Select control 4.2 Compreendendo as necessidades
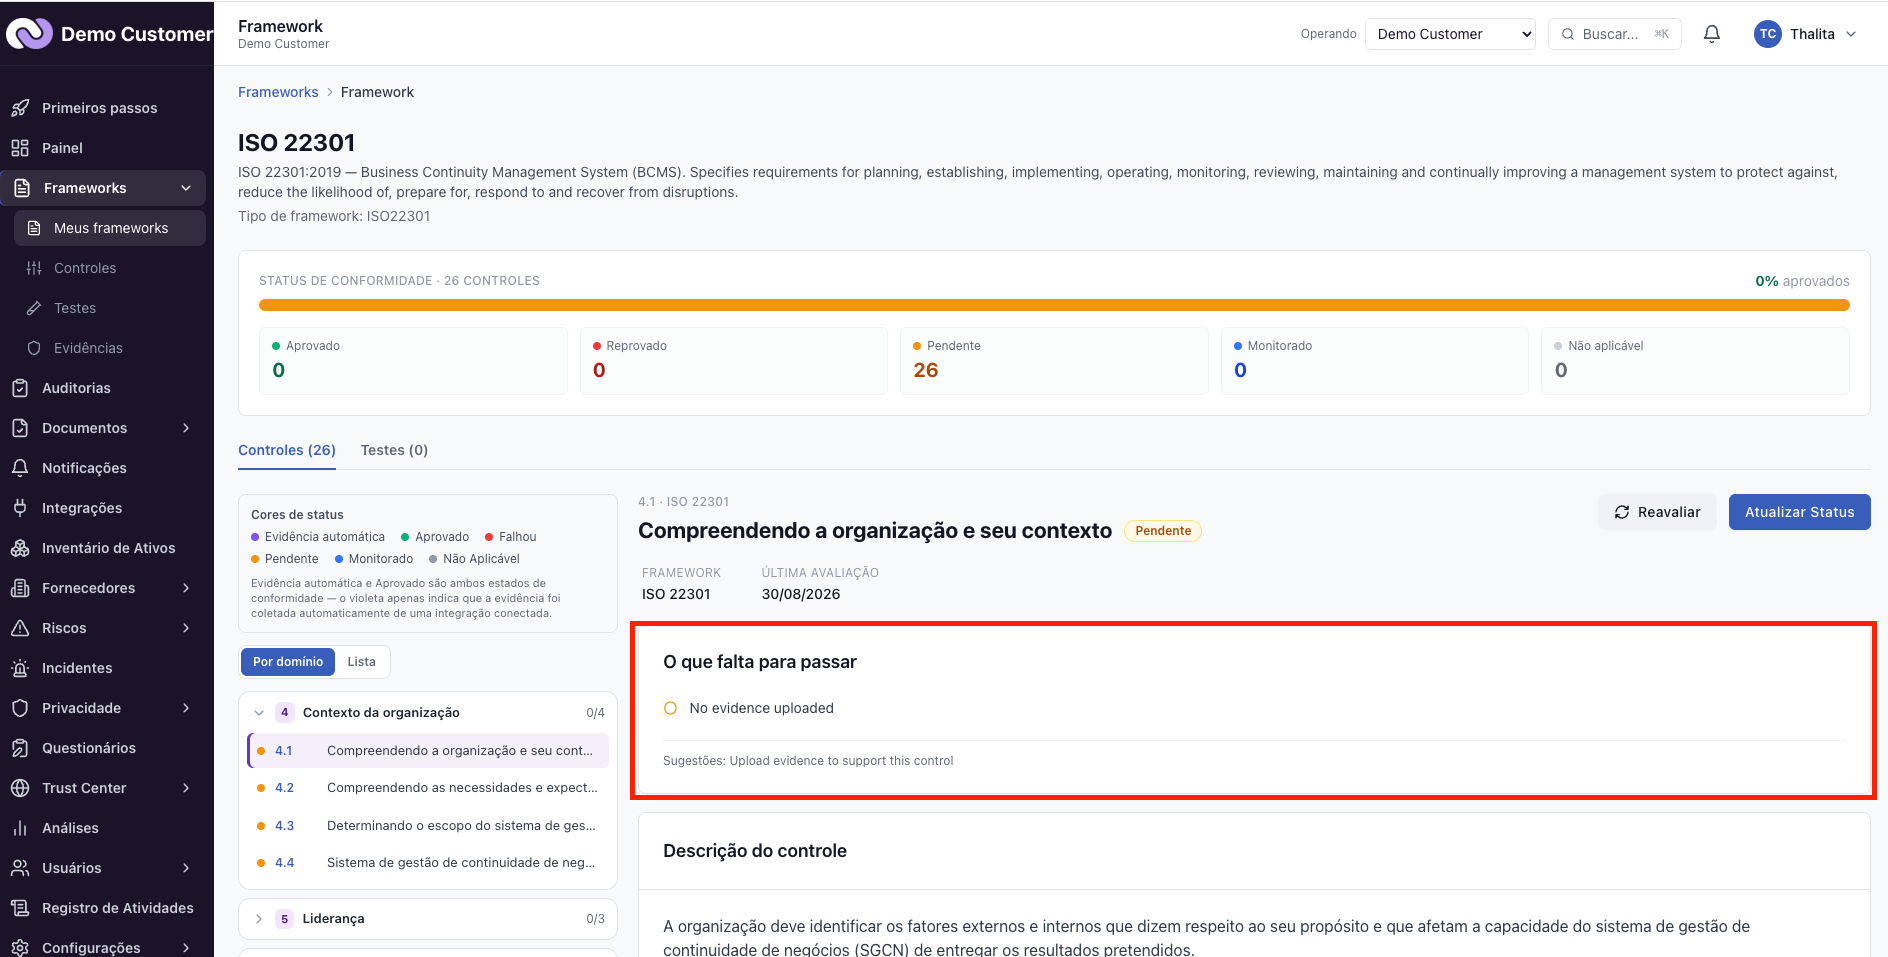 coord(428,788)
